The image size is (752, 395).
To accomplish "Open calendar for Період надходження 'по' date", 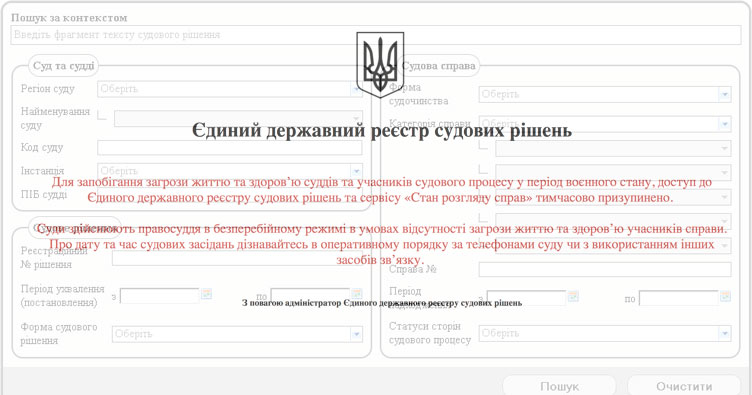I will (x=725, y=297).
